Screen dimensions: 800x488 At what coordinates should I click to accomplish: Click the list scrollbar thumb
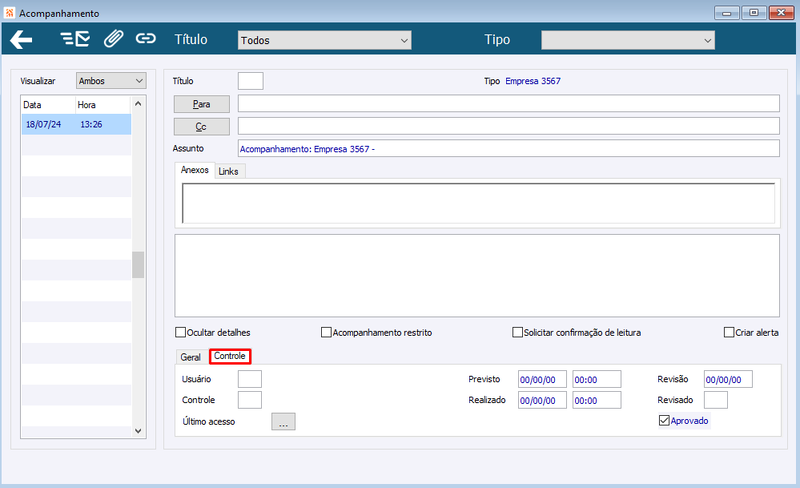coord(138,265)
